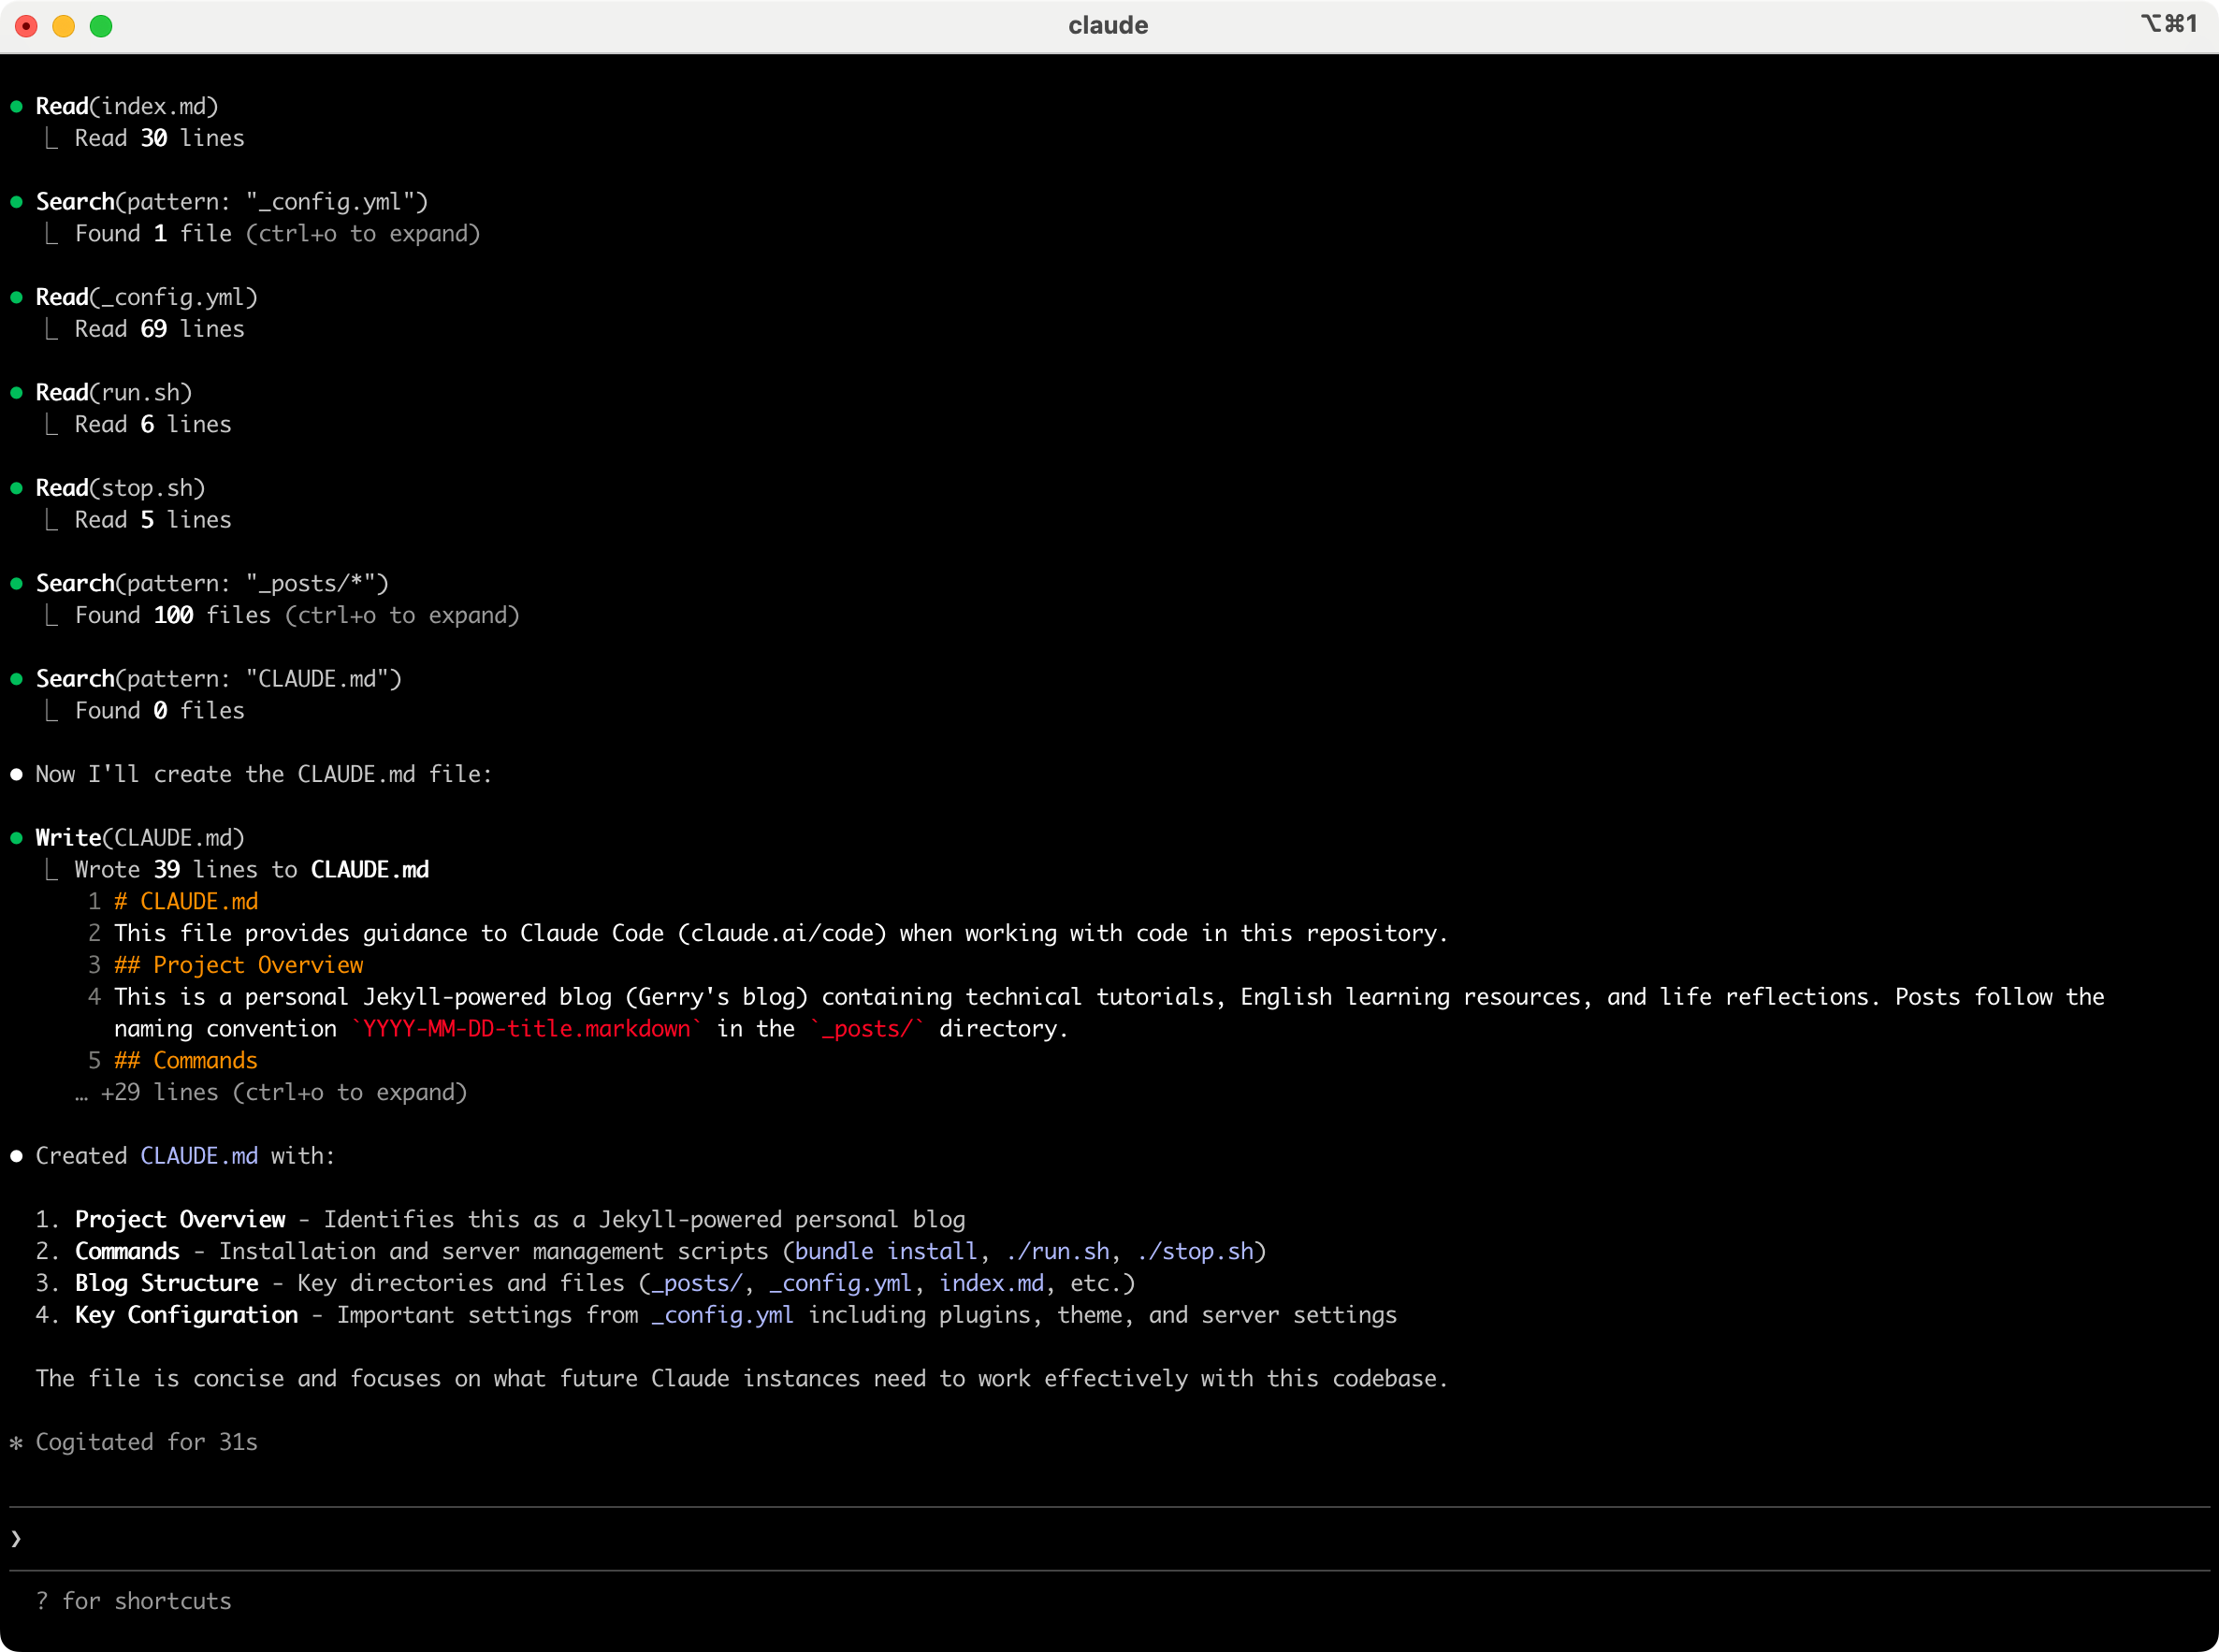Viewport: 2219px width, 1652px height.
Task: Click the index.md link in Blog Structure
Action: (991, 1283)
